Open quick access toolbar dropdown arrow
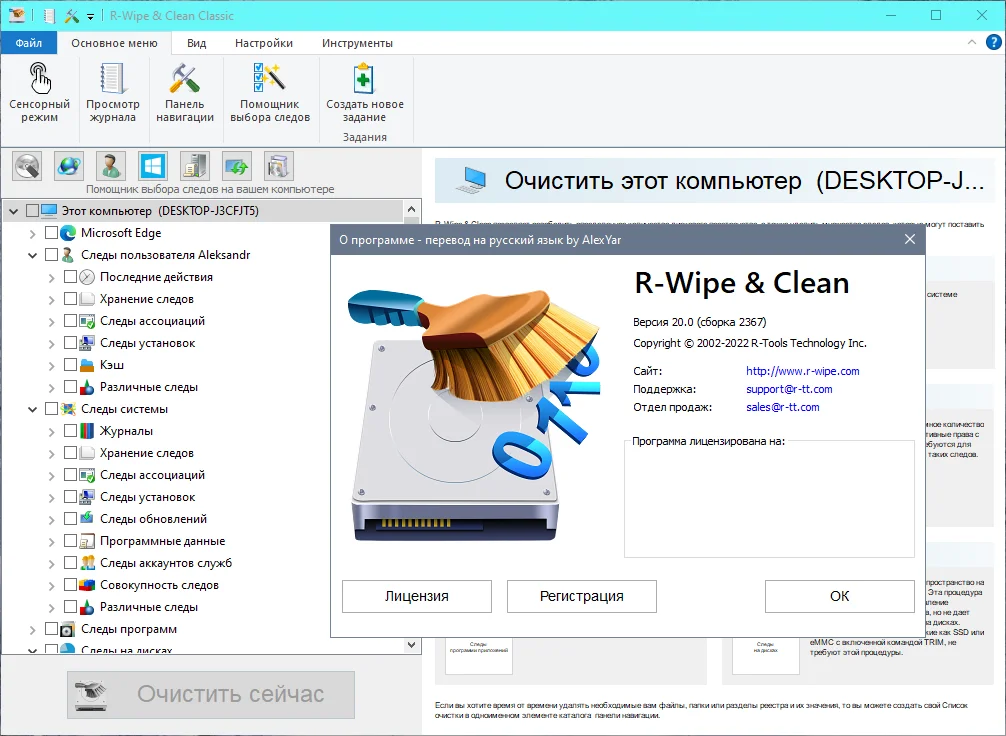The width and height of the screenshot is (1006, 736). 90,17
